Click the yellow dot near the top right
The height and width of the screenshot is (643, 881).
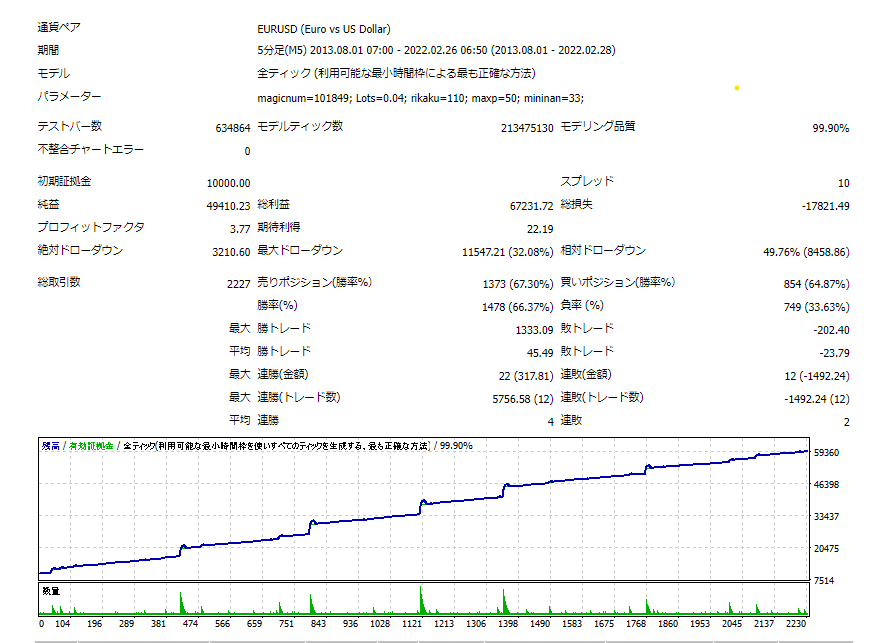pyautogui.click(x=737, y=88)
